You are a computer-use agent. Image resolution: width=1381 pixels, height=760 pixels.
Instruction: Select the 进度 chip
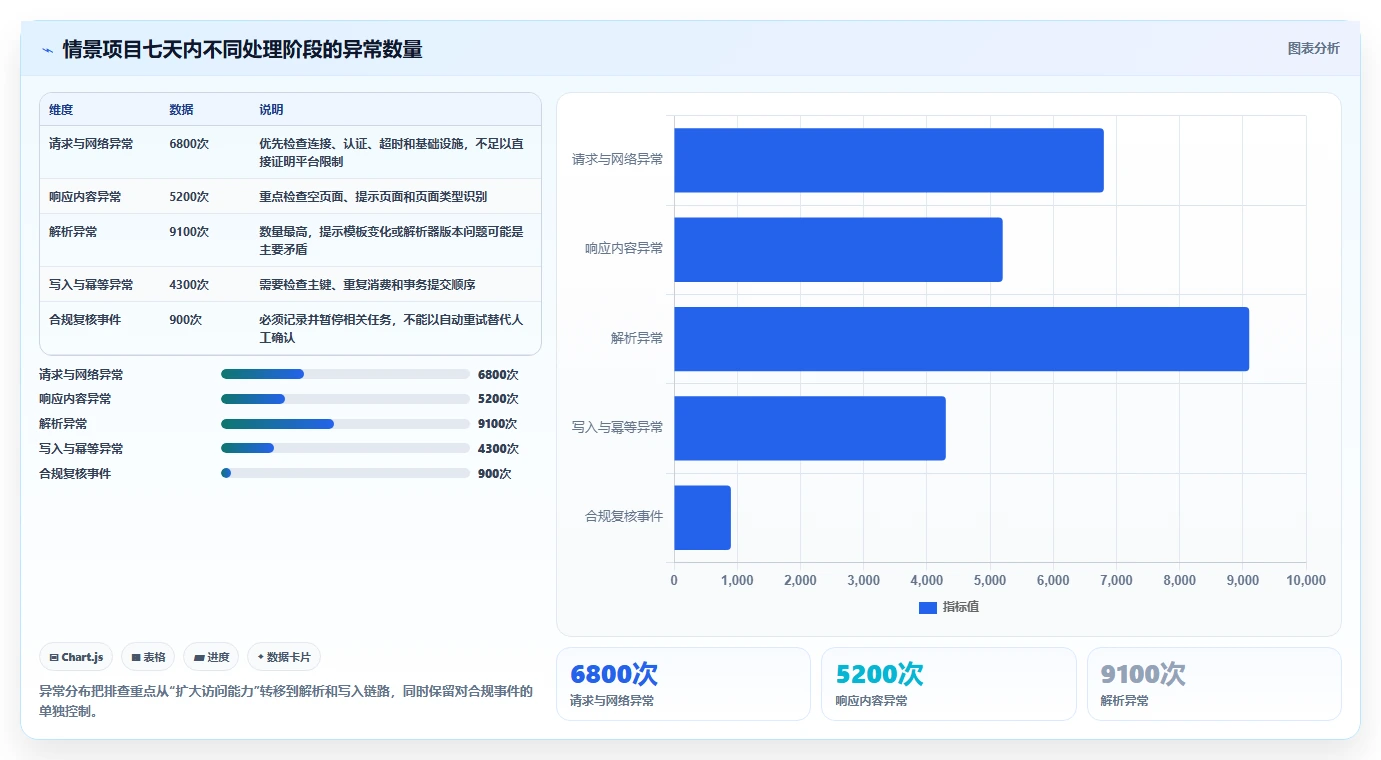[x=211, y=657]
